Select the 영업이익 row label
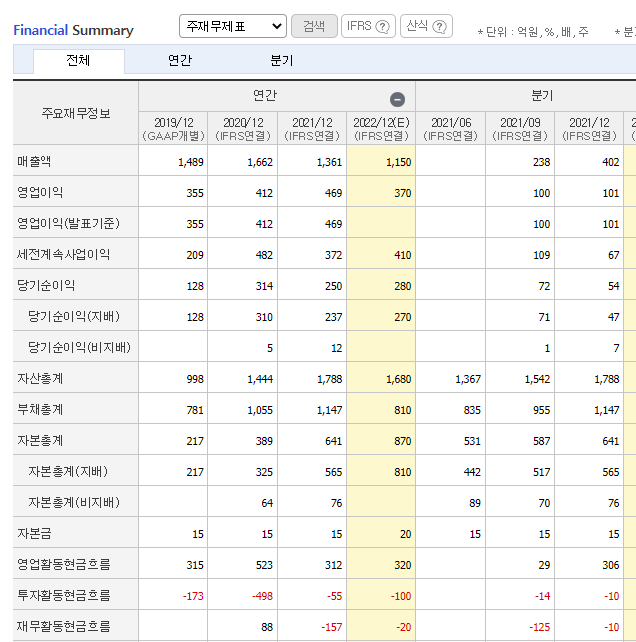 [x=40, y=192]
